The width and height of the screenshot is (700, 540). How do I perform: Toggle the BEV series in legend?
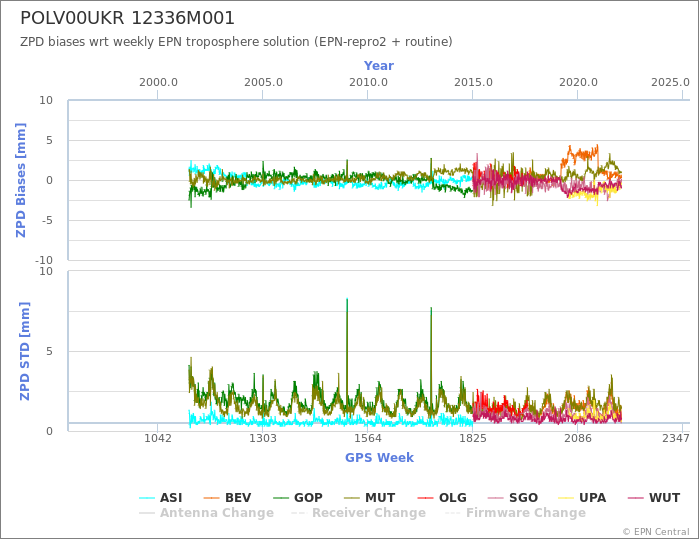tap(227, 498)
